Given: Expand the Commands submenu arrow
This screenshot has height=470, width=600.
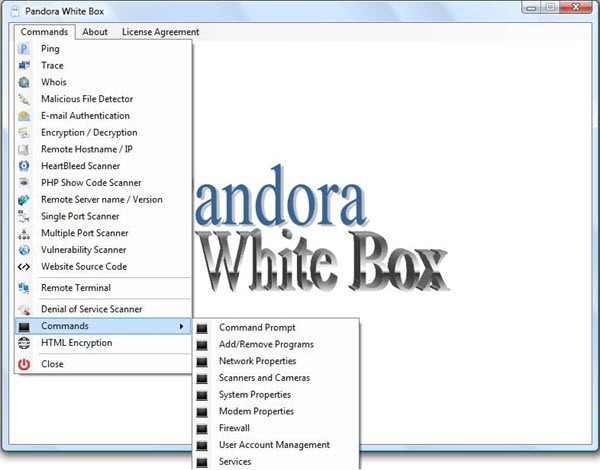Looking at the screenshot, I should pos(181,326).
